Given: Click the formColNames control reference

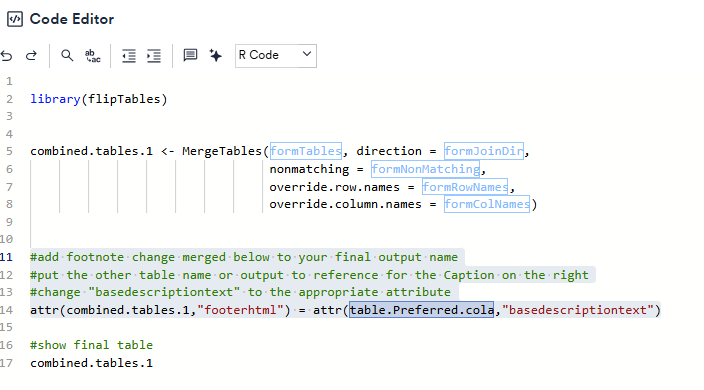Looking at the screenshot, I should coord(487,204).
